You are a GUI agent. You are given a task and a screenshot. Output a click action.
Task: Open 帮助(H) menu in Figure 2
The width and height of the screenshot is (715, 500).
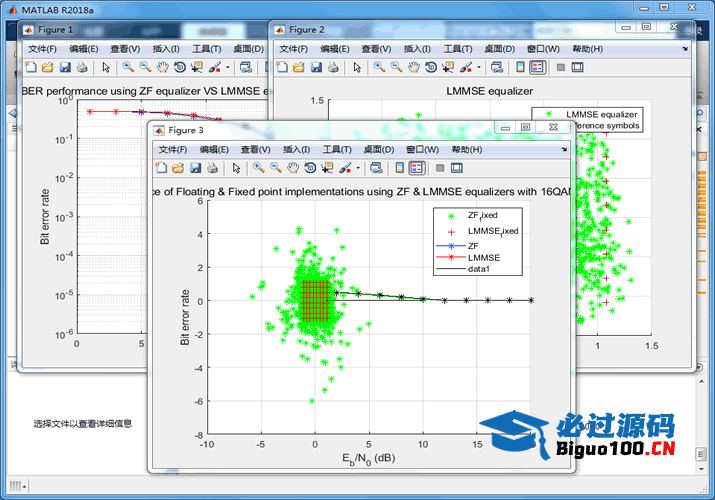587,48
